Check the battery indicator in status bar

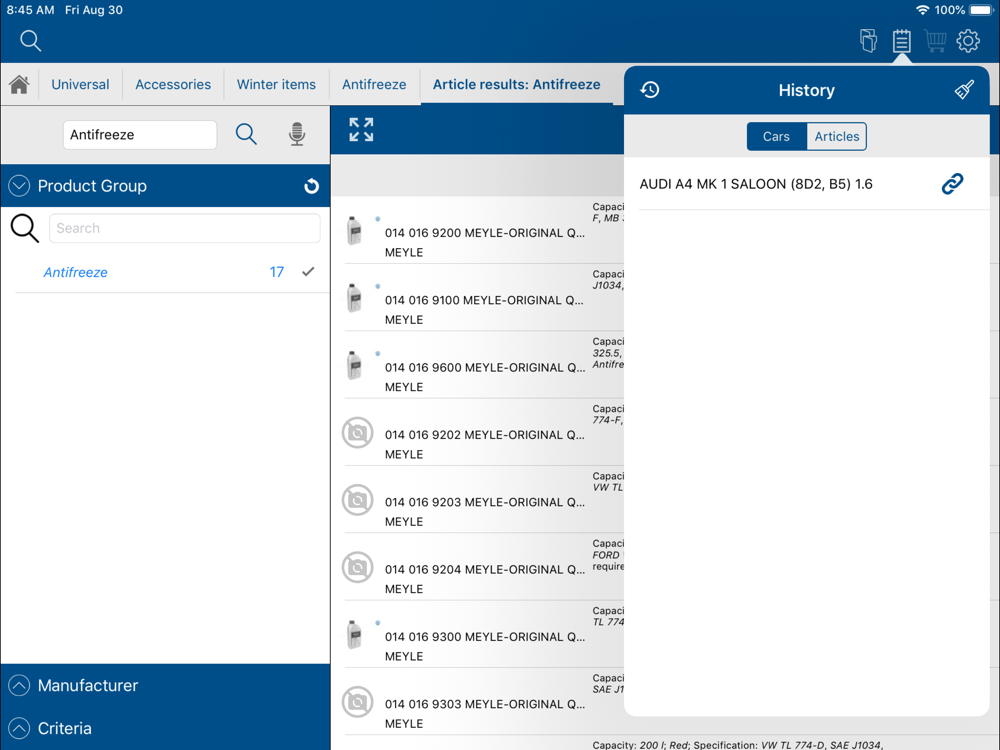(982, 10)
